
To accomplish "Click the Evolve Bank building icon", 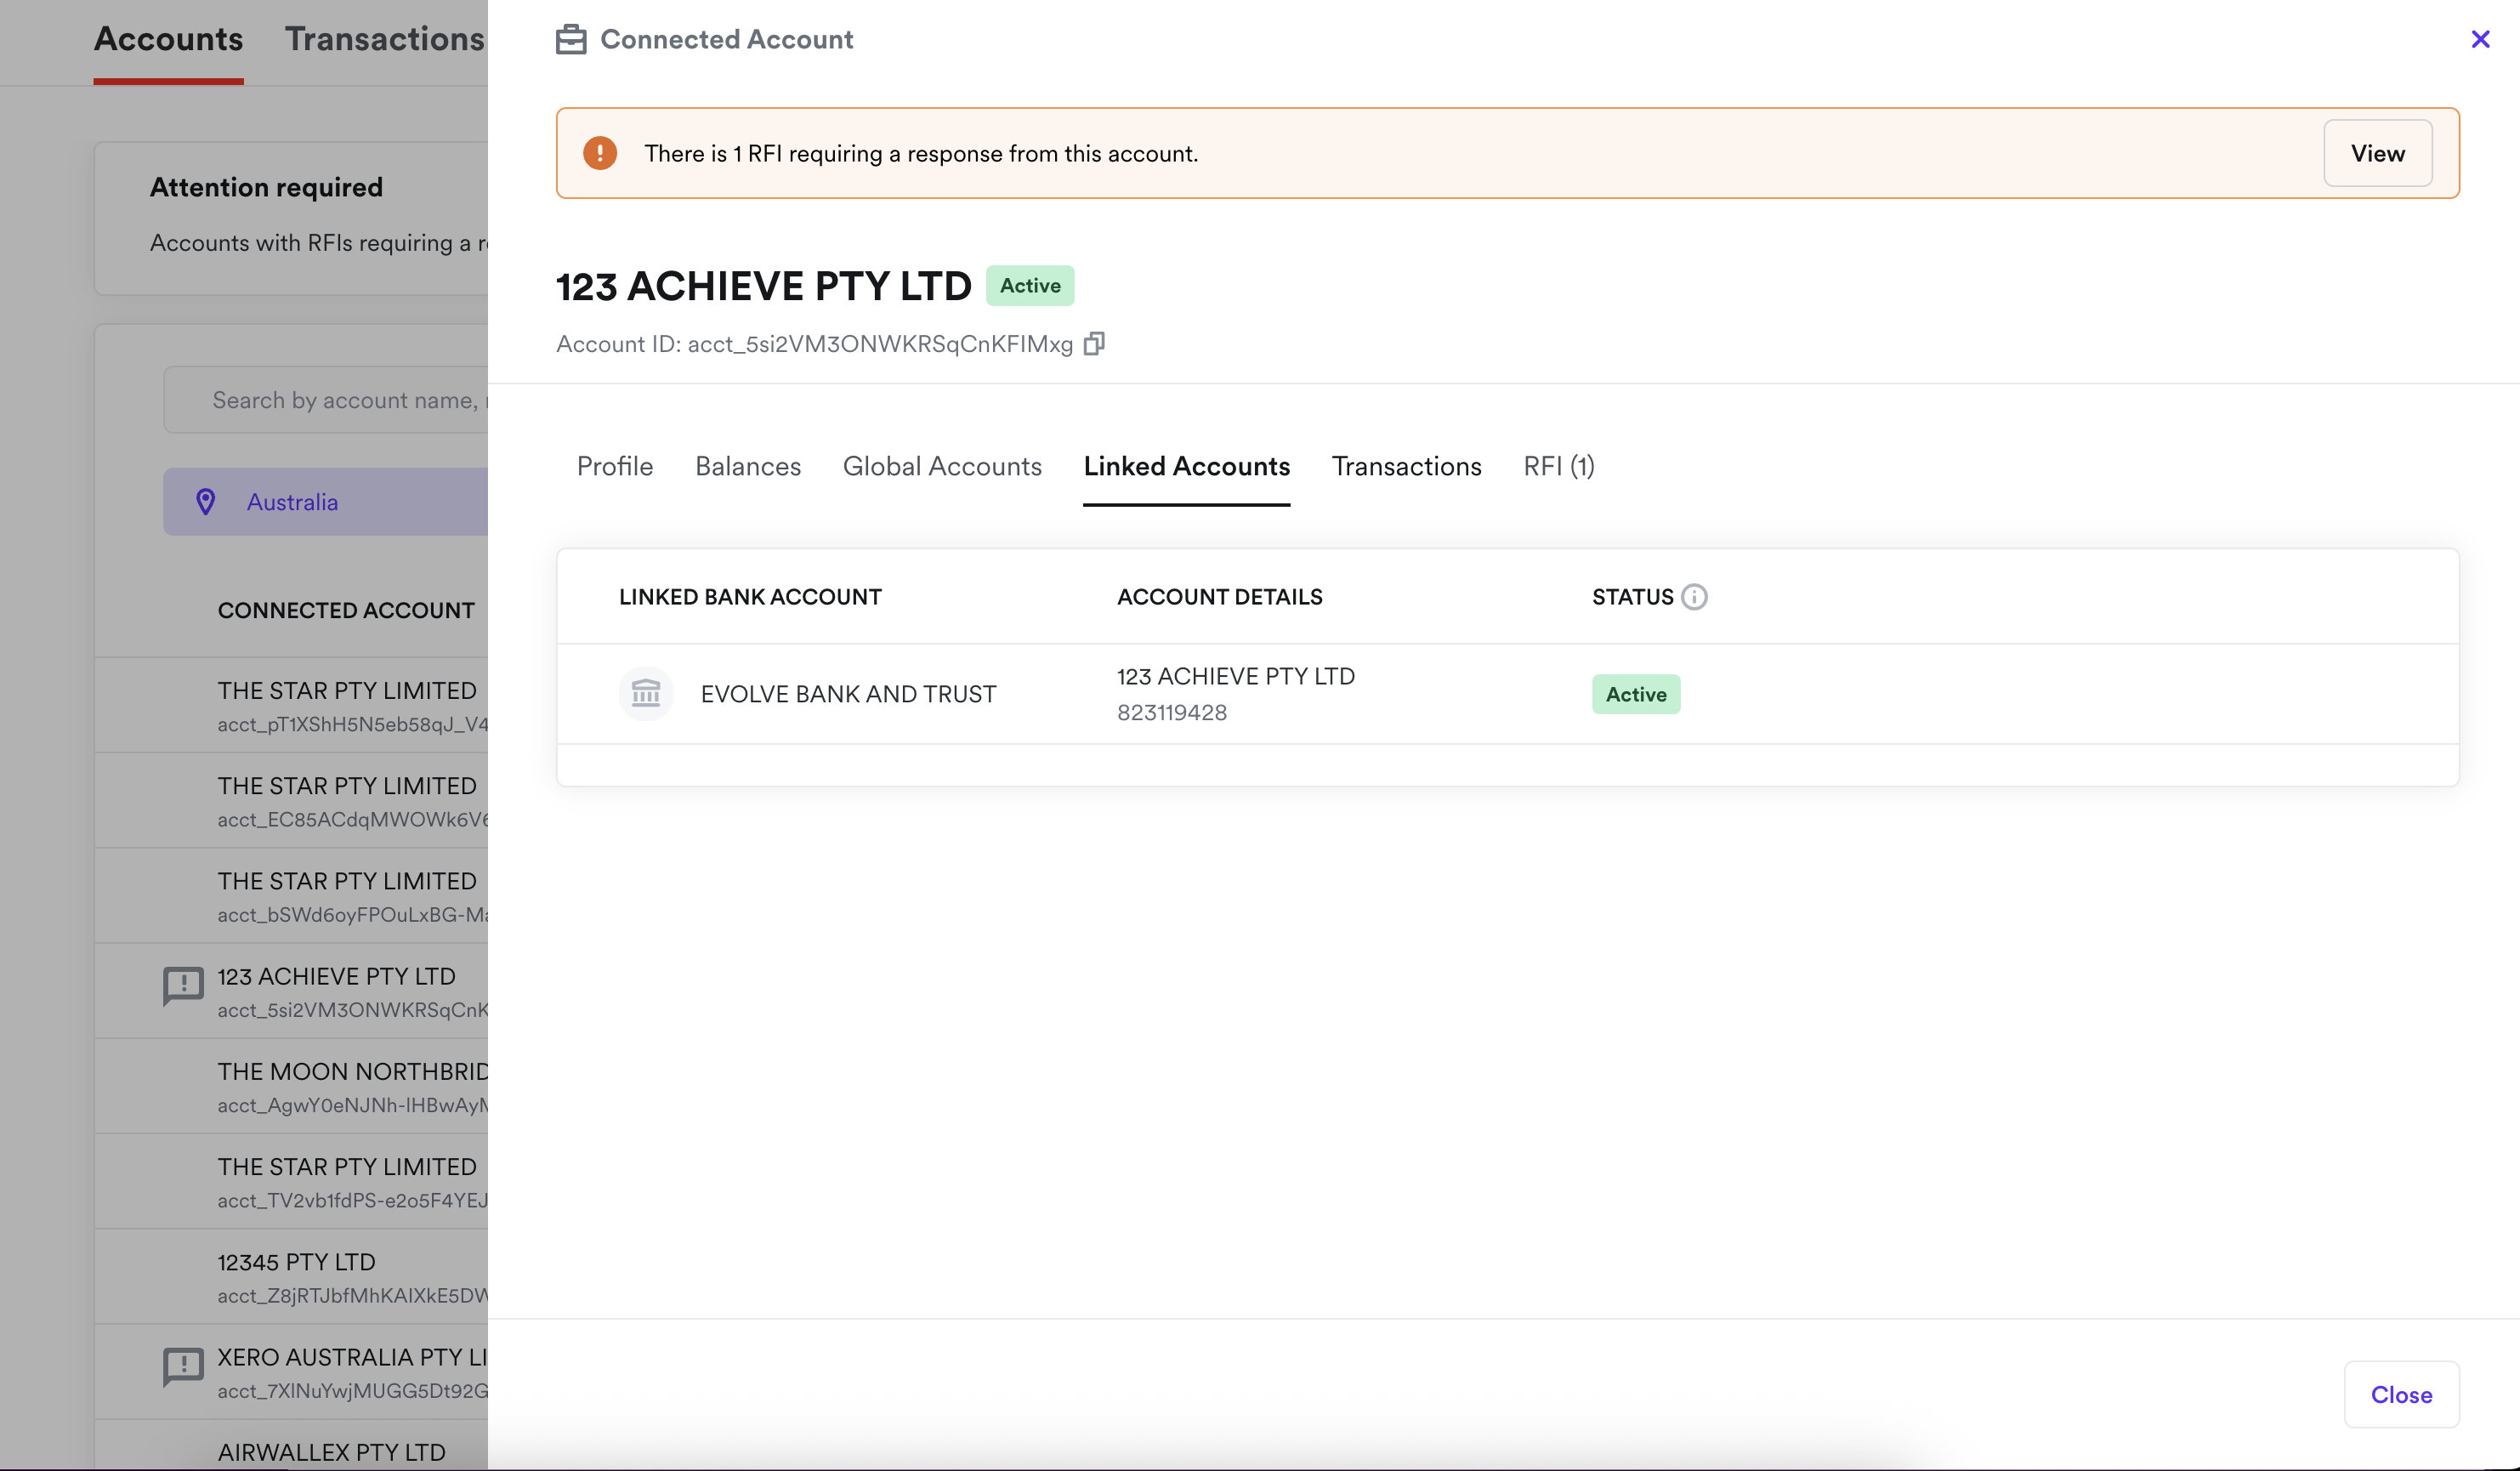I will pos(646,694).
